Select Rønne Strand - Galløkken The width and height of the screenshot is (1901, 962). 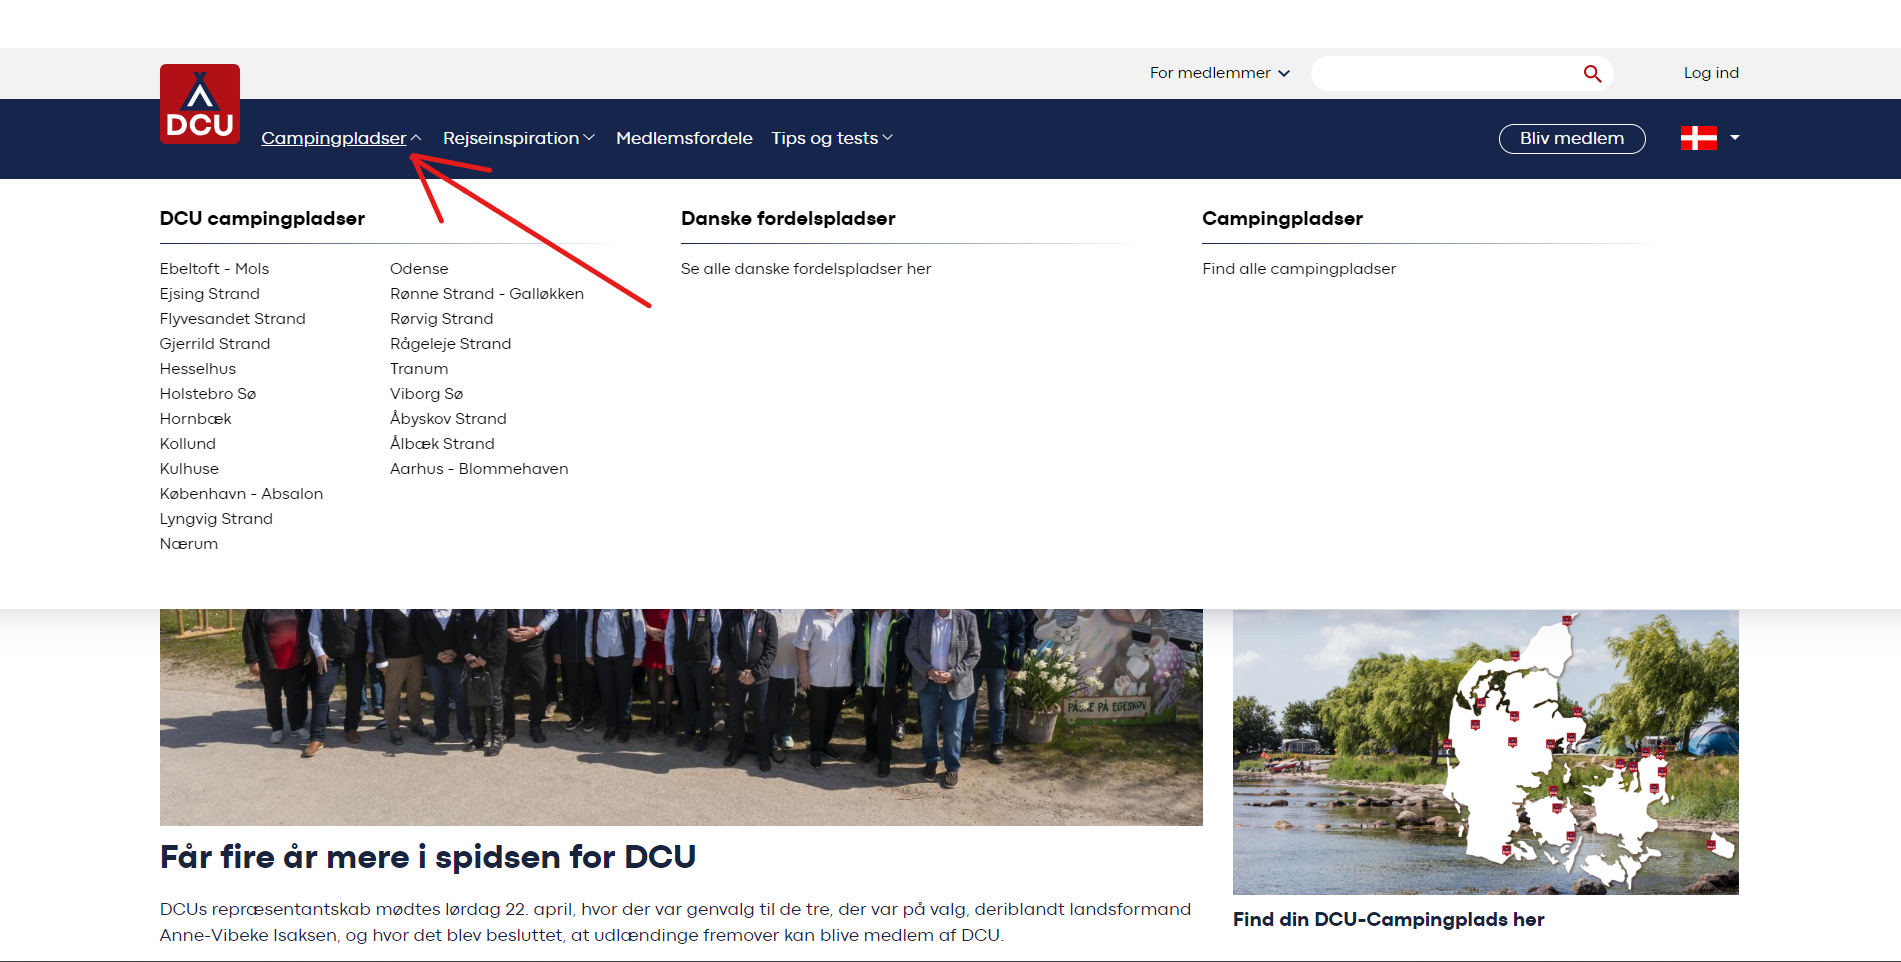pyautogui.click(x=487, y=294)
